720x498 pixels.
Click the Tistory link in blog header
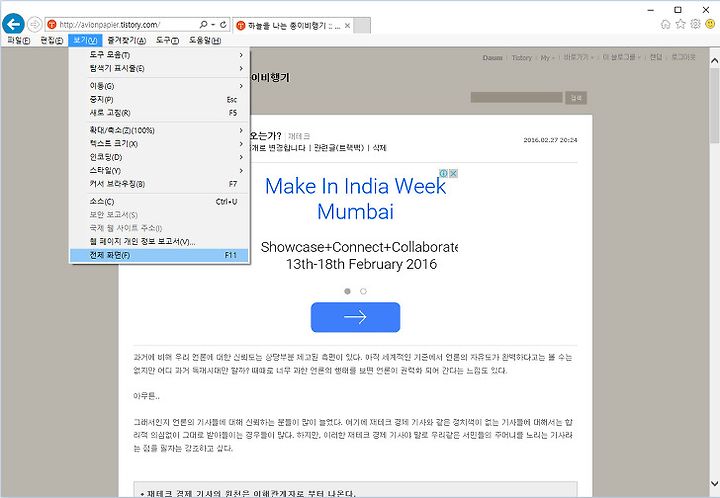522,57
